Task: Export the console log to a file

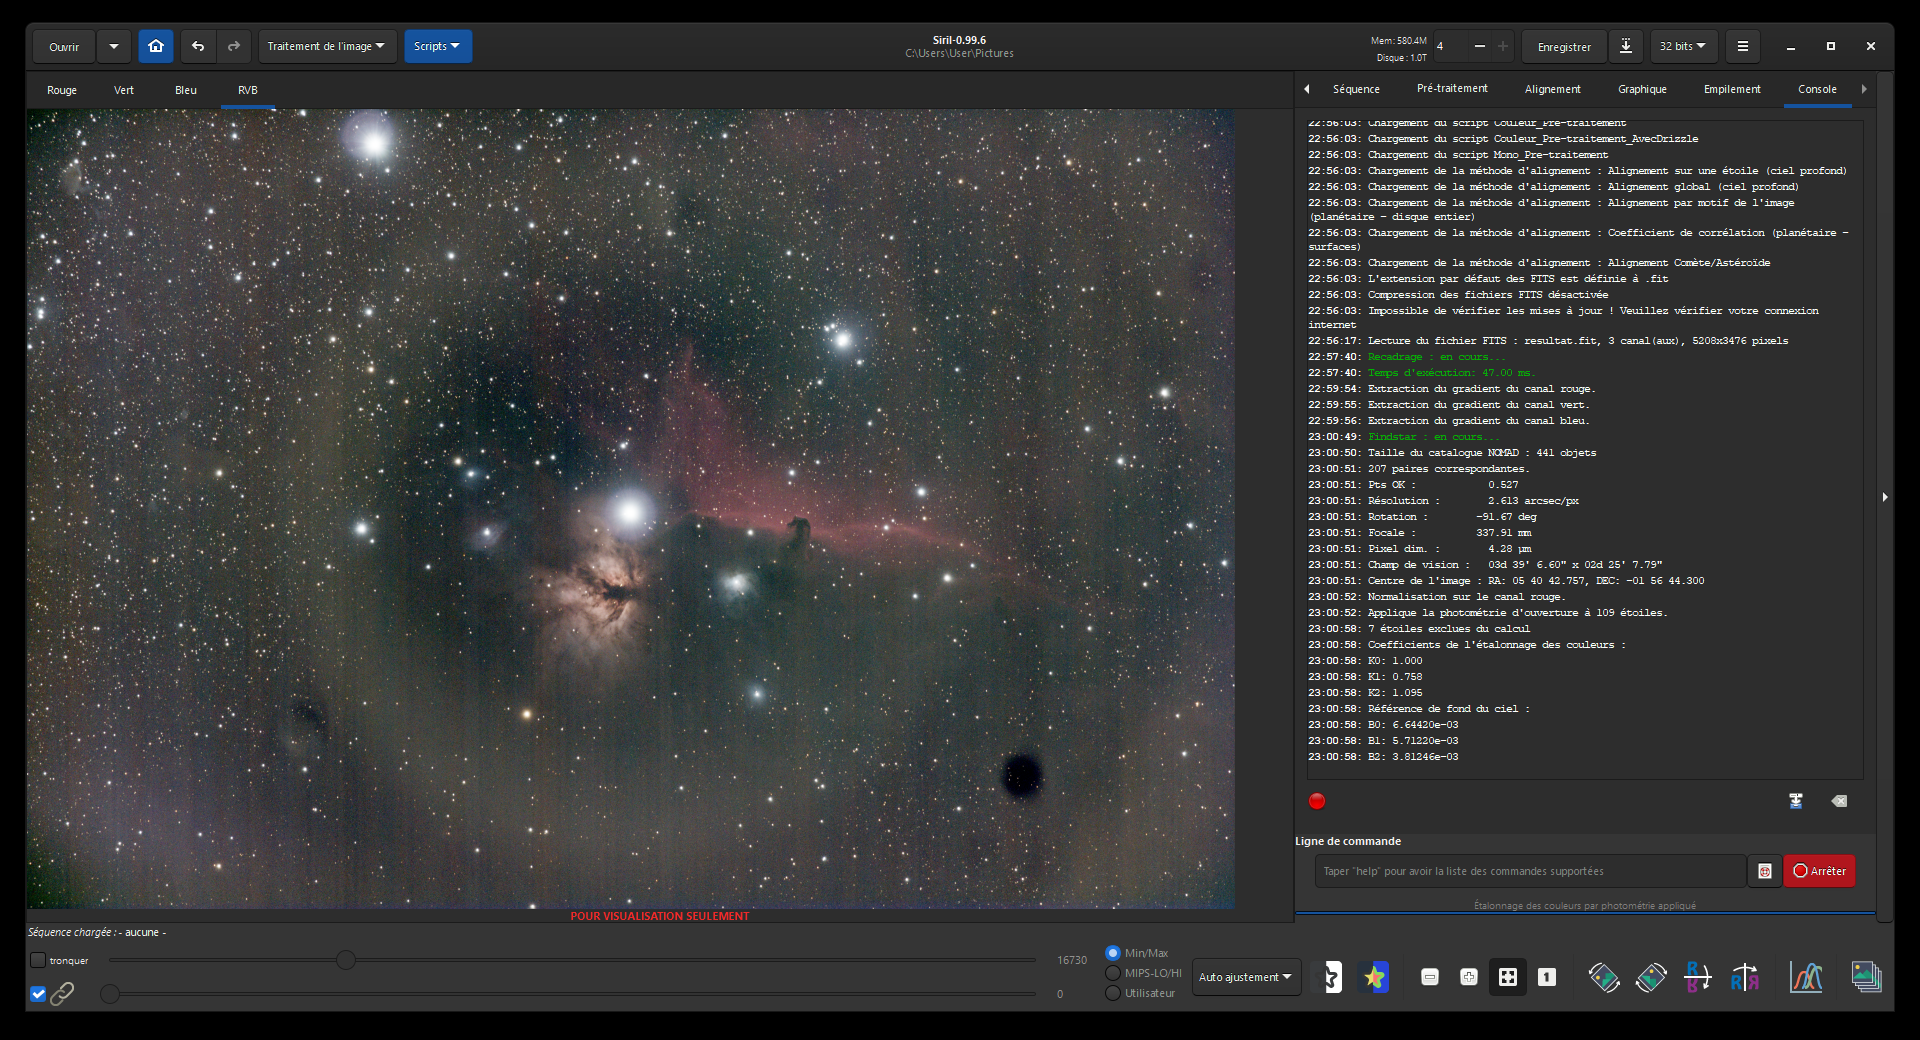Action: (1796, 801)
